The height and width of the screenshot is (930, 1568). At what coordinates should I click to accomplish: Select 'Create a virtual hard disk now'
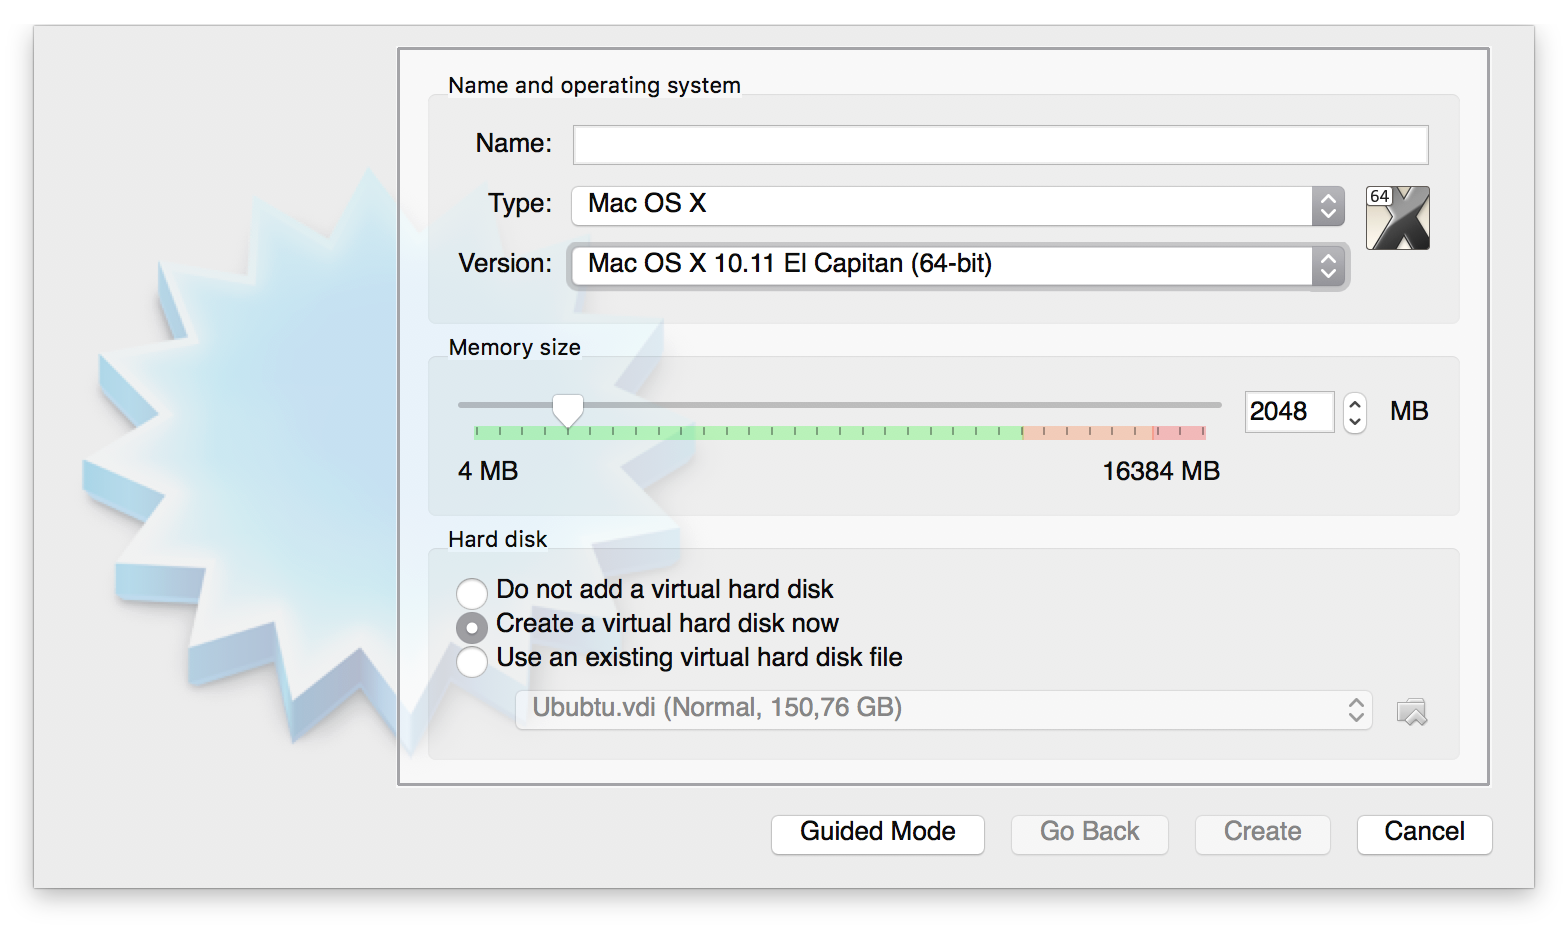click(x=472, y=626)
